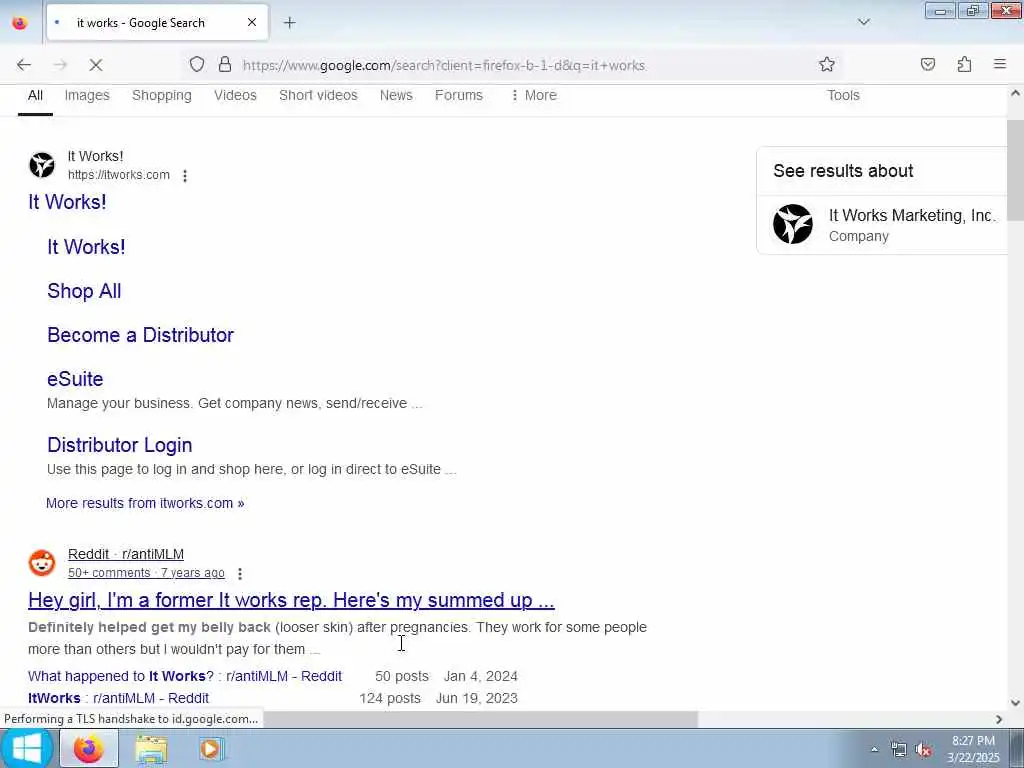Expand the More search filters menu
Screen dimensions: 1024x768
tap(534, 95)
